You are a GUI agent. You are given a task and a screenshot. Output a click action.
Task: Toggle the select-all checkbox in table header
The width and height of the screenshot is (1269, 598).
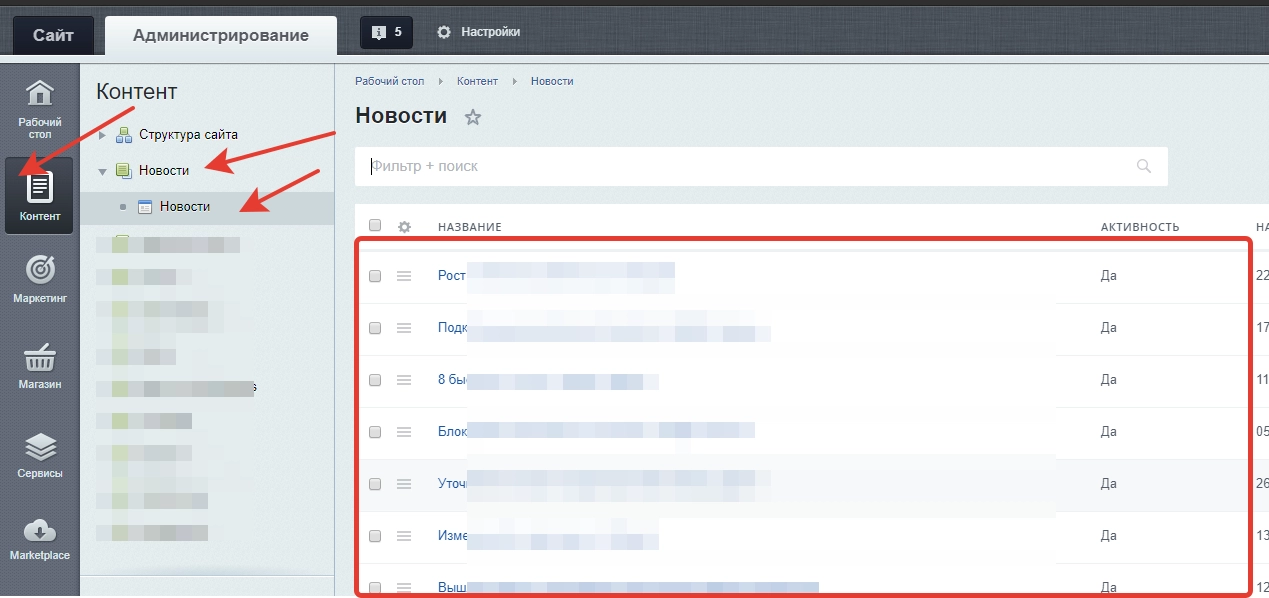[375, 226]
